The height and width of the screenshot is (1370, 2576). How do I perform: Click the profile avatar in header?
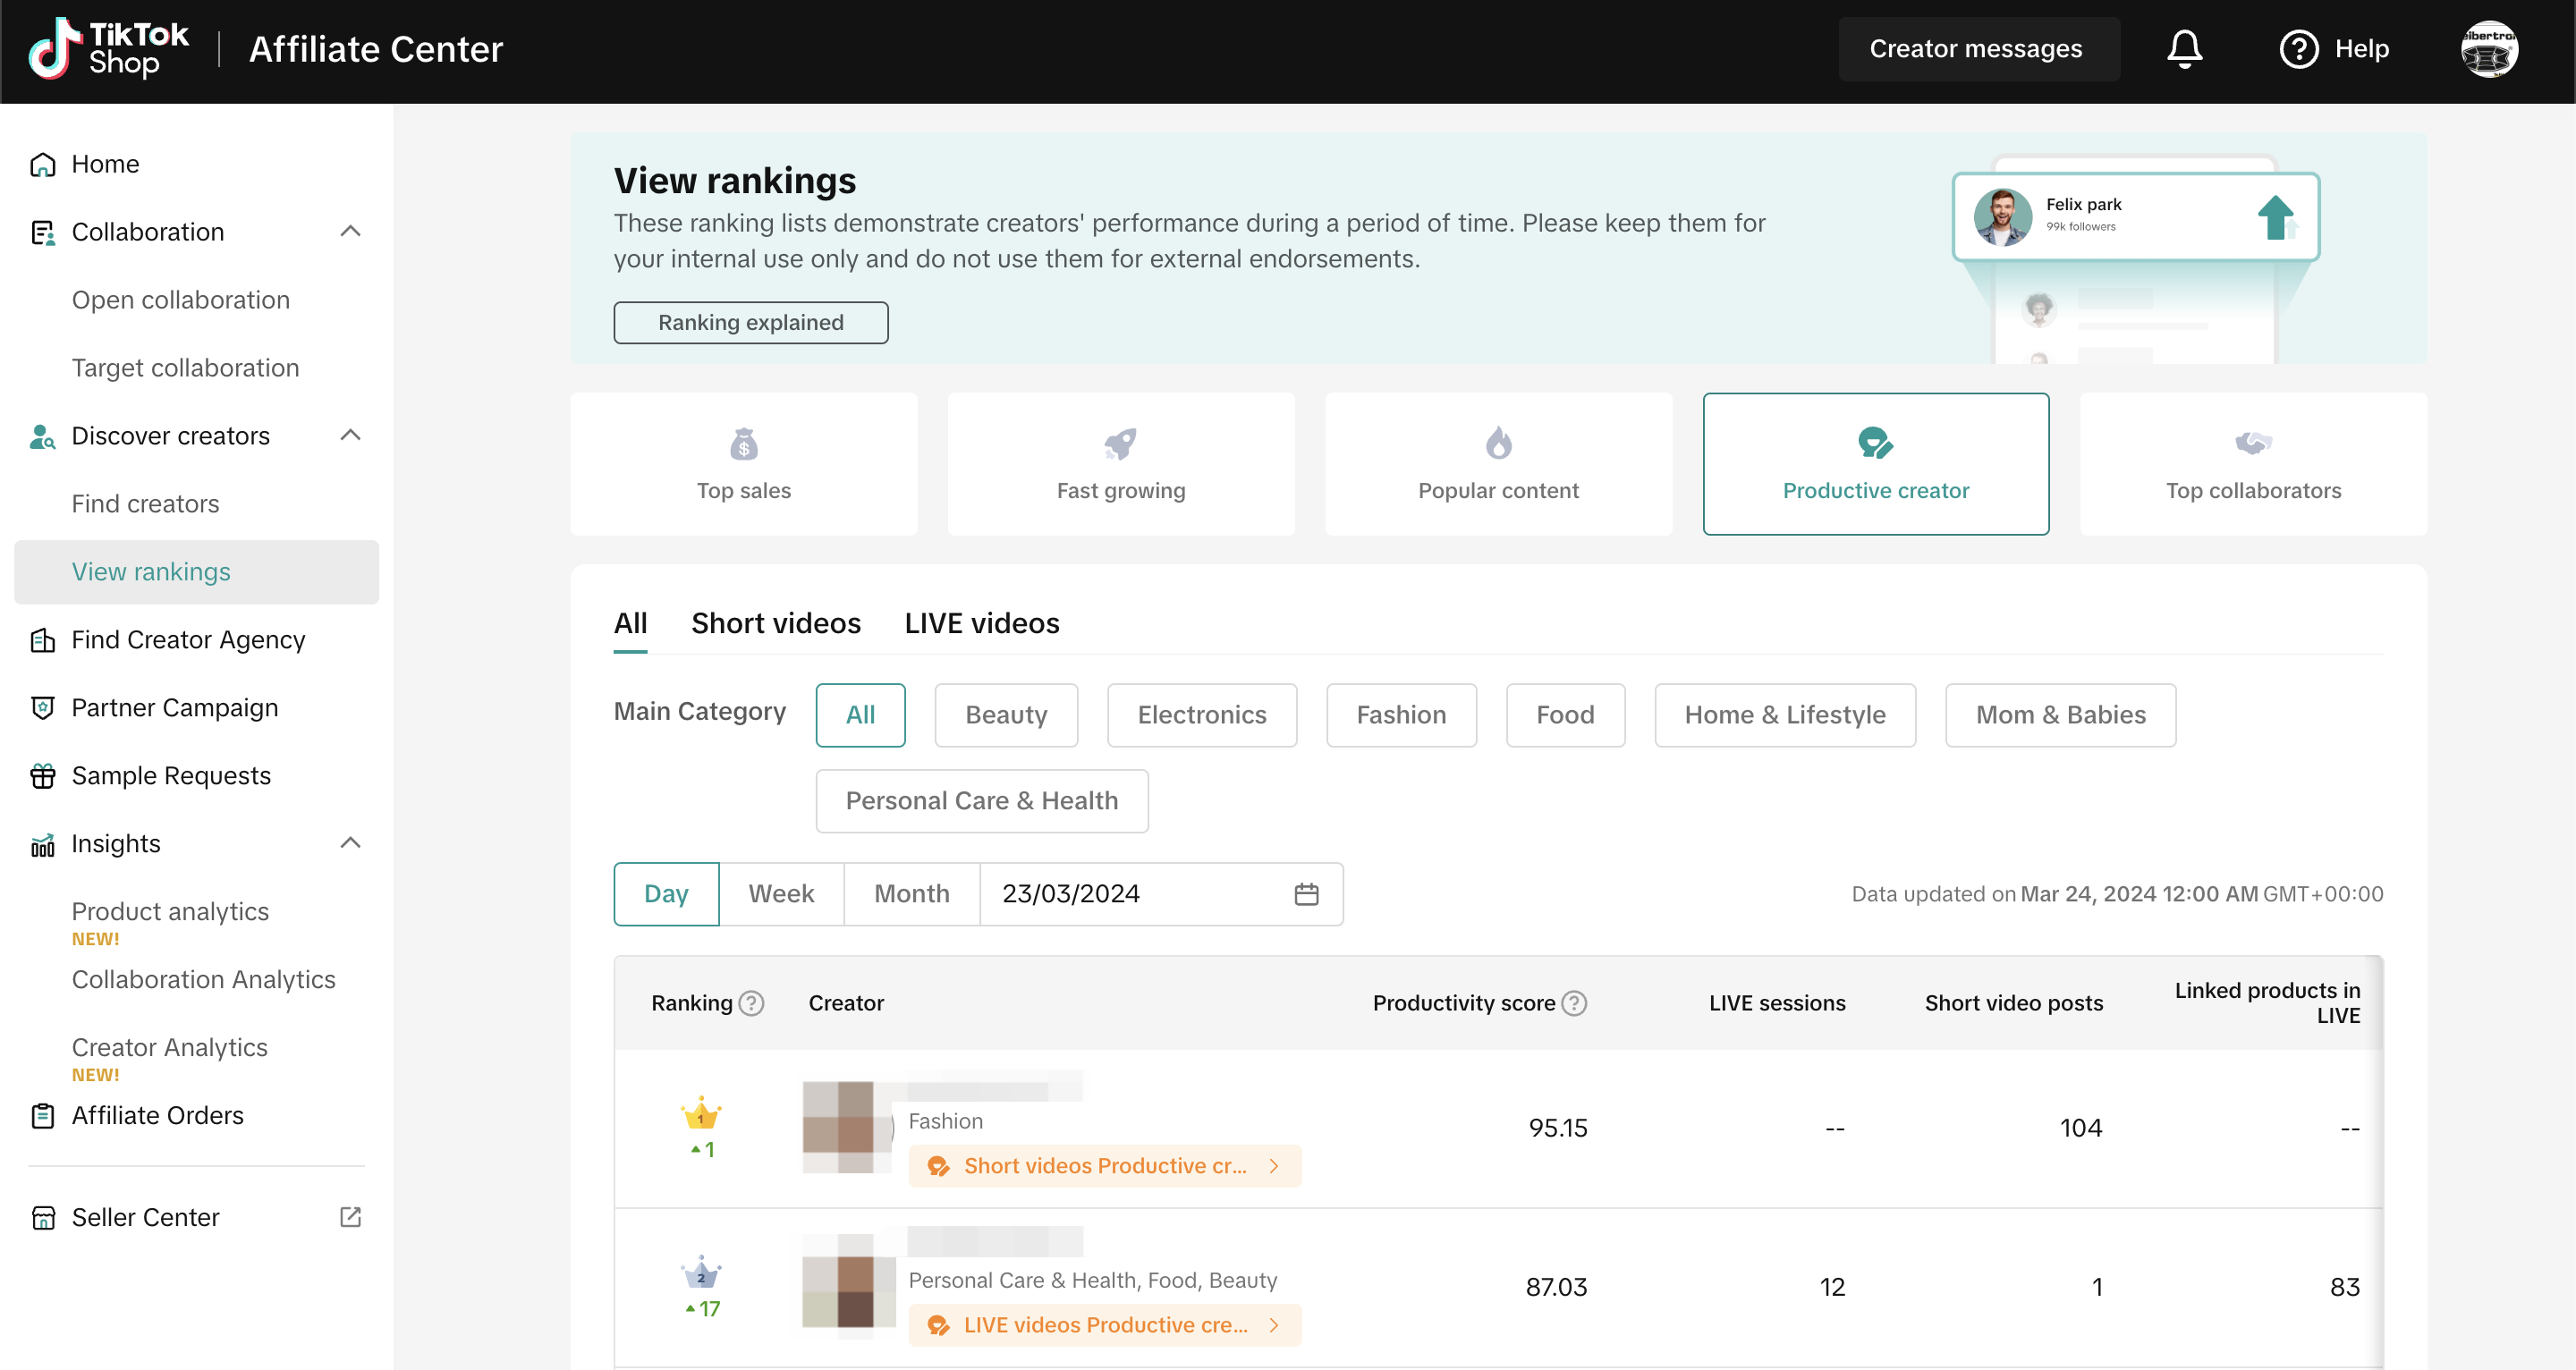[x=2488, y=48]
